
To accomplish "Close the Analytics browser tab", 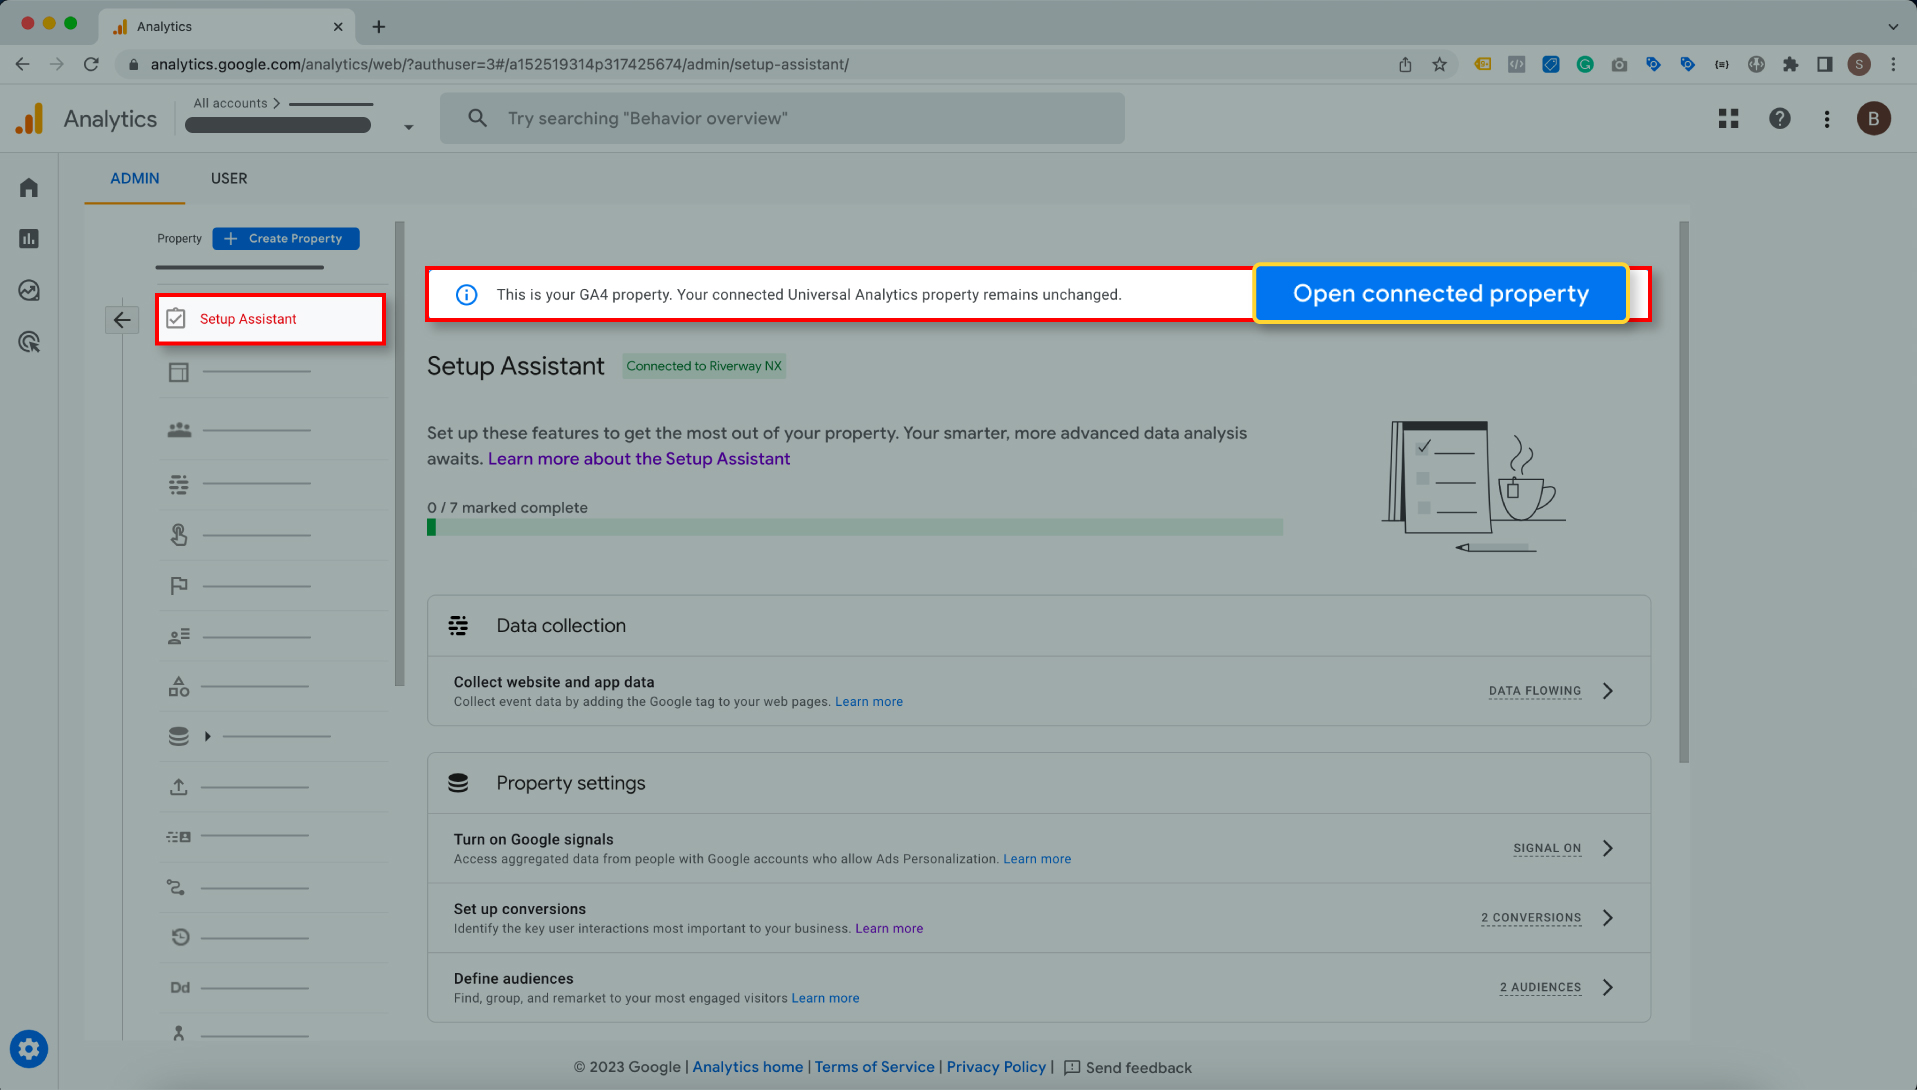I will click(x=338, y=27).
